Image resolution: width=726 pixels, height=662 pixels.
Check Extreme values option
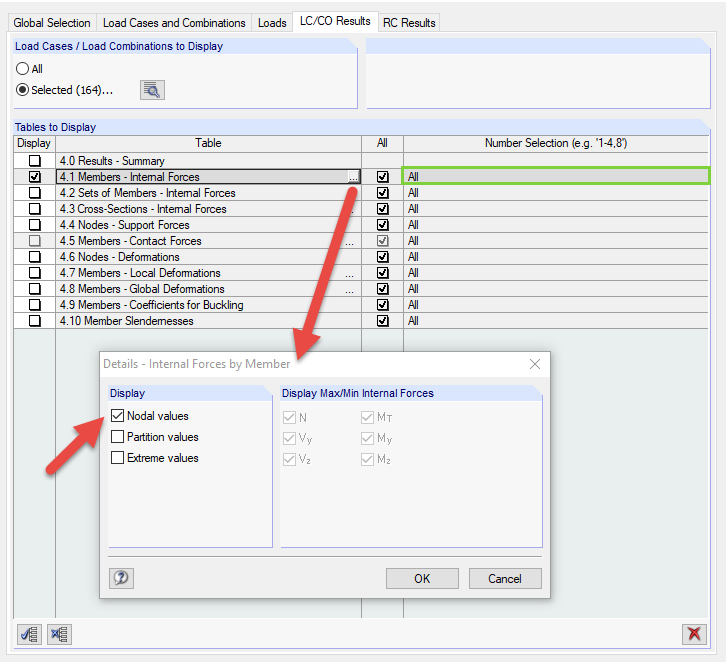tap(118, 458)
